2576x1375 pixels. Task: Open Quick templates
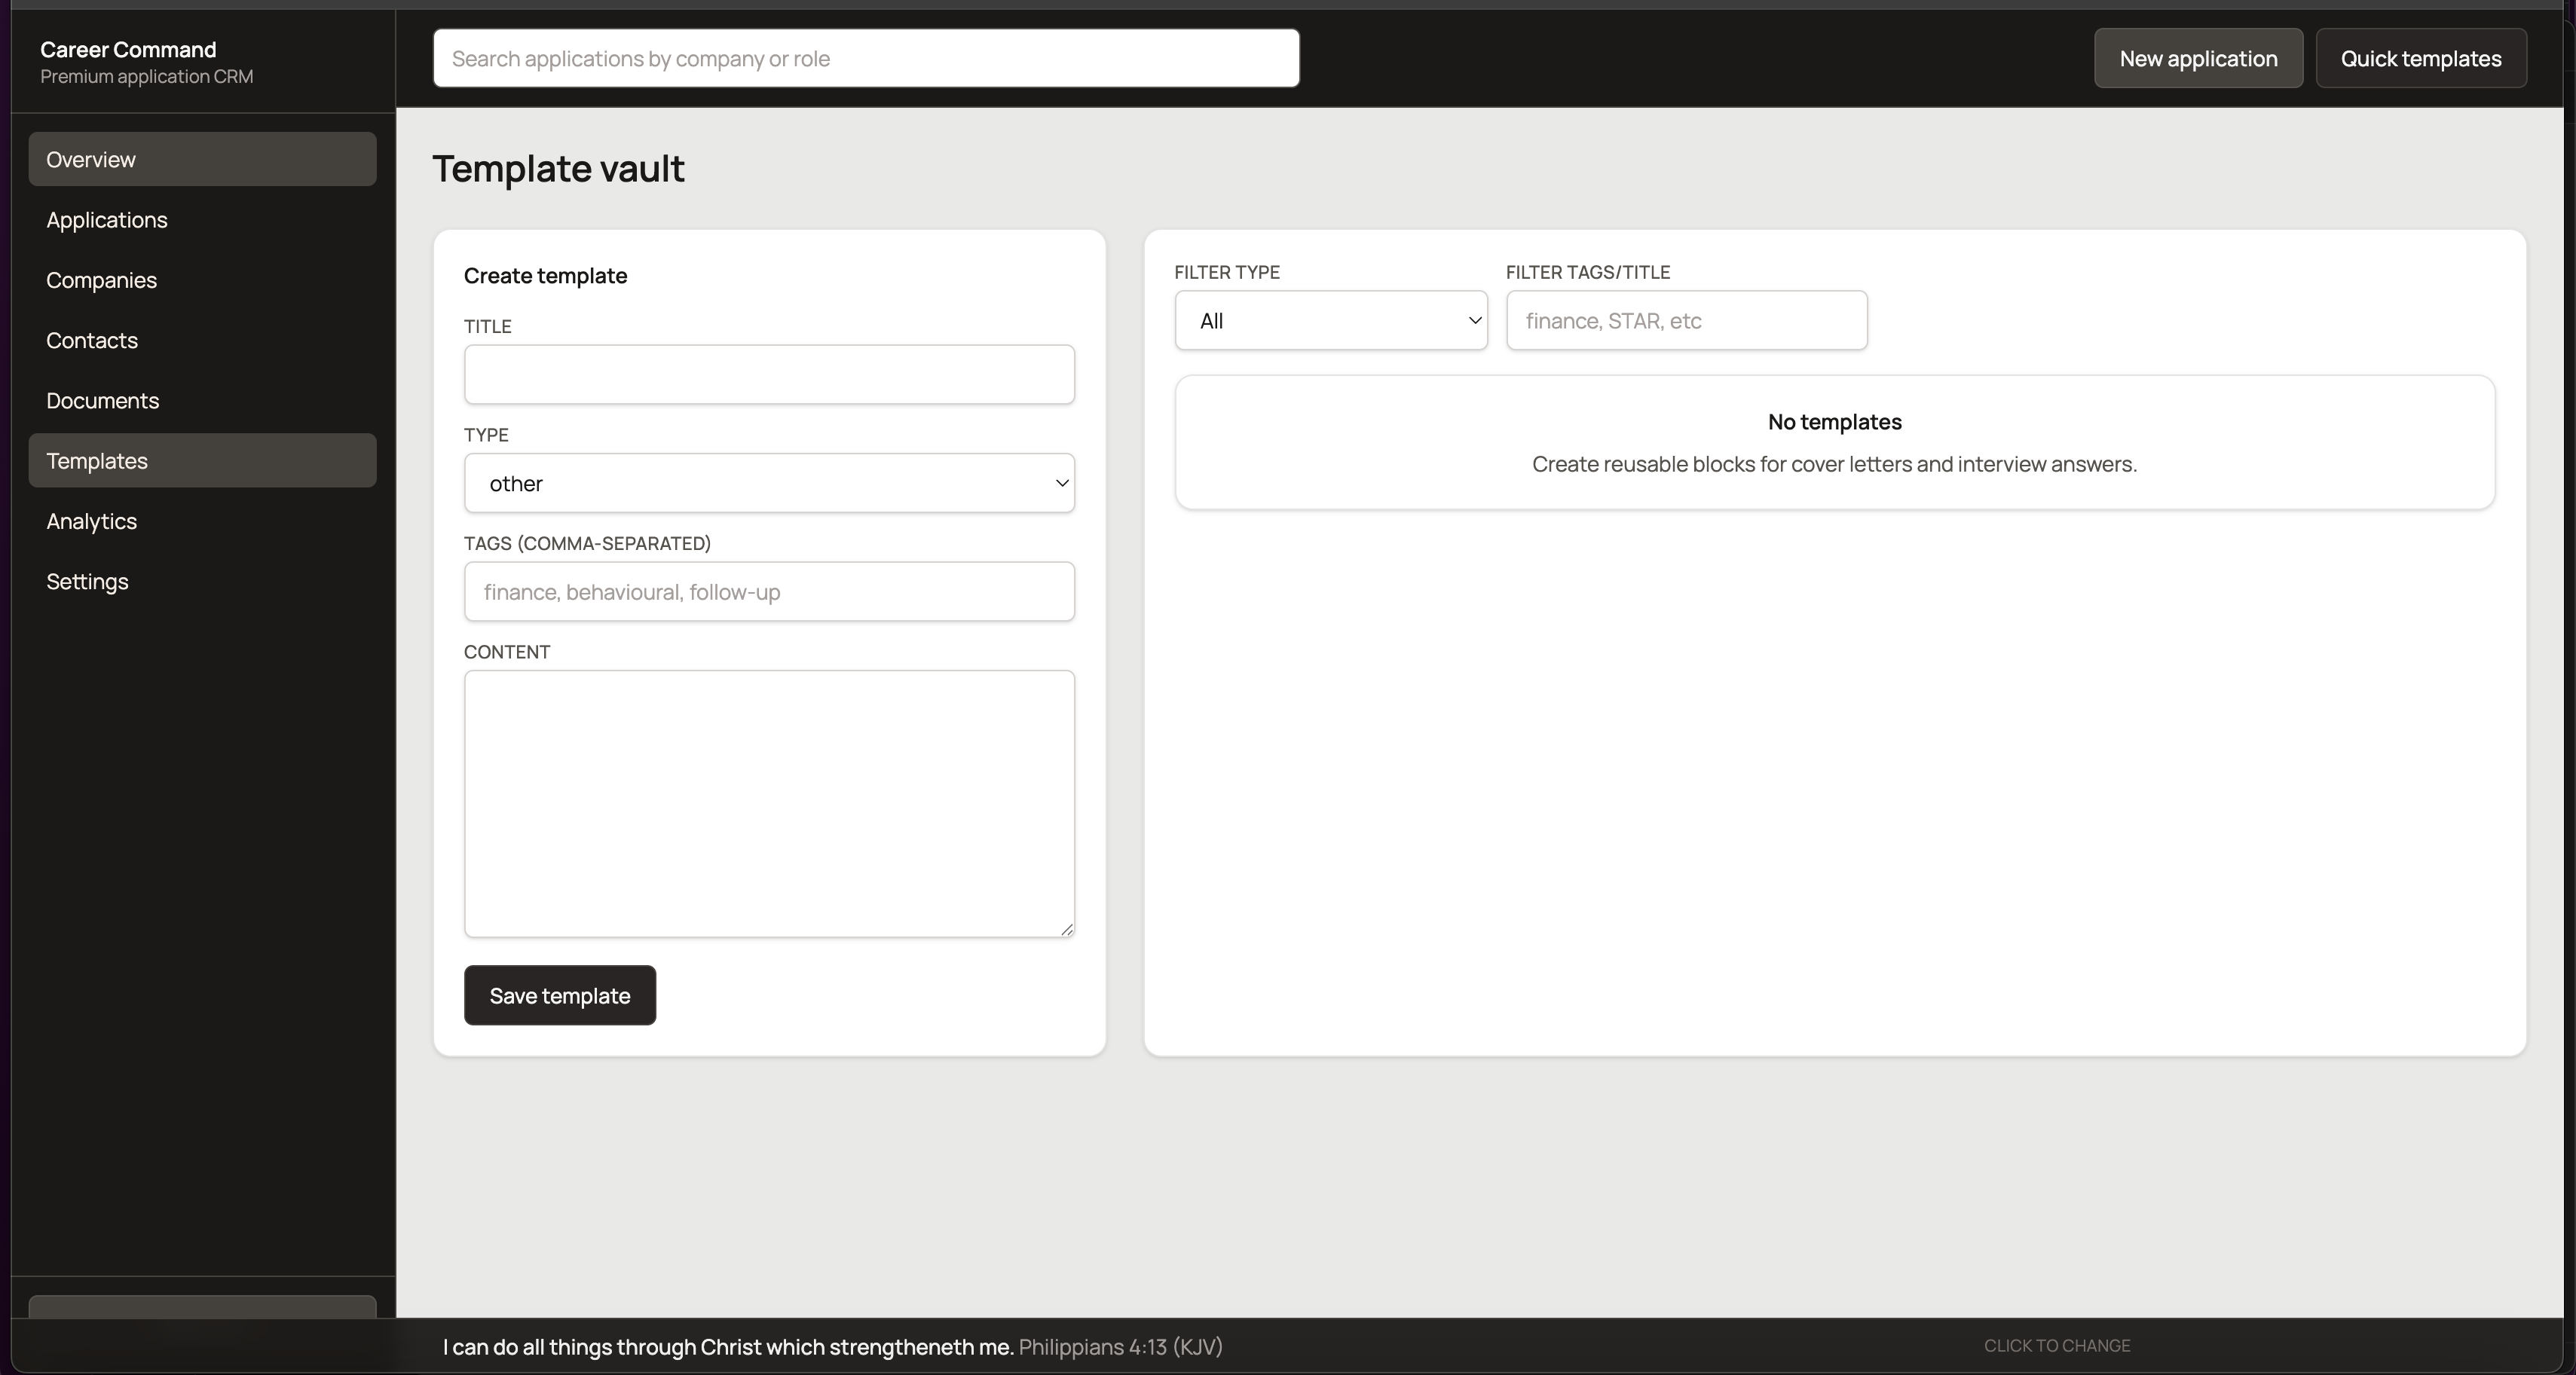pos(2421,58)
